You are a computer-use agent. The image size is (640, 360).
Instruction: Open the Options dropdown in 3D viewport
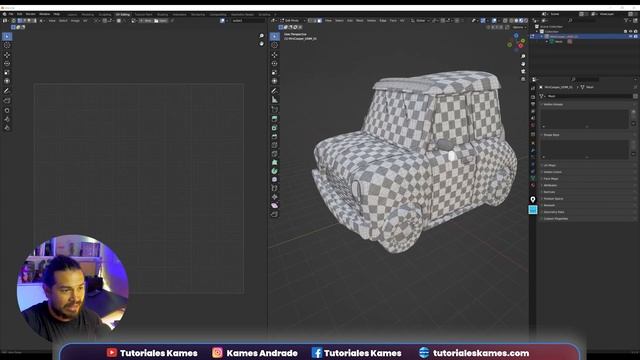coord(519,27)
